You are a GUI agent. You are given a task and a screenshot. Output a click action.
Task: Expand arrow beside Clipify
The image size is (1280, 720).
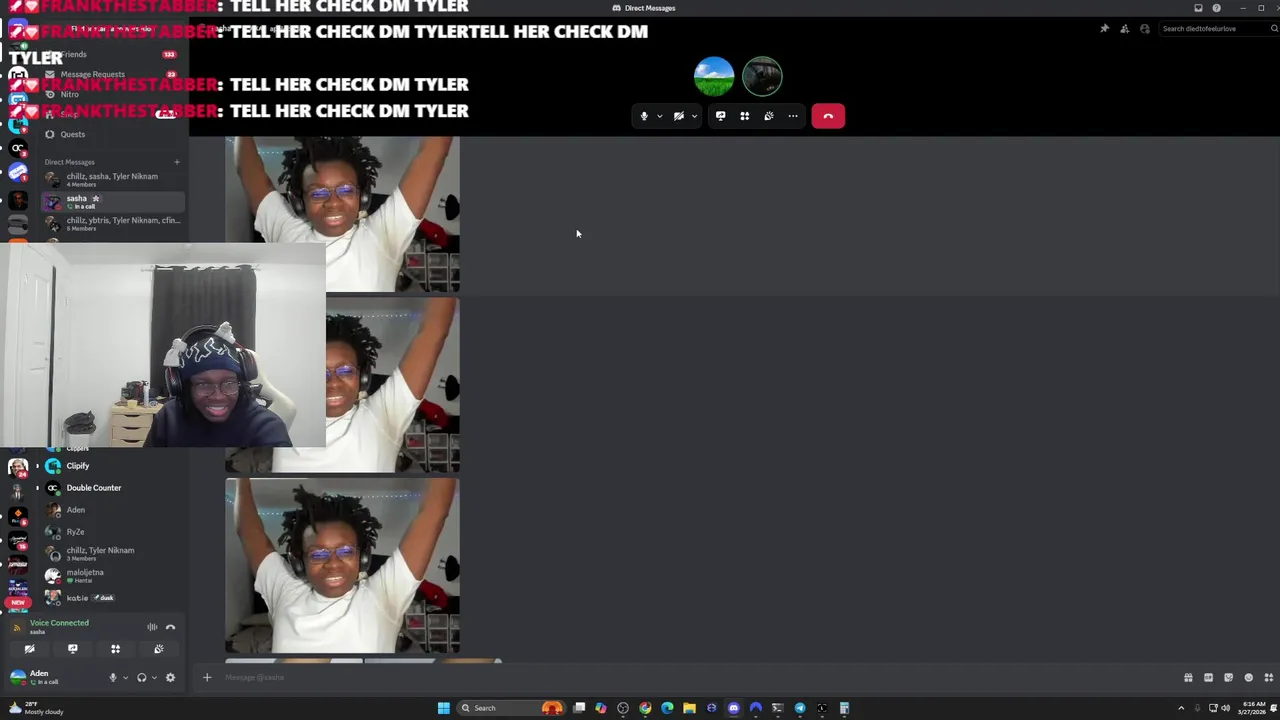(38, 466)
